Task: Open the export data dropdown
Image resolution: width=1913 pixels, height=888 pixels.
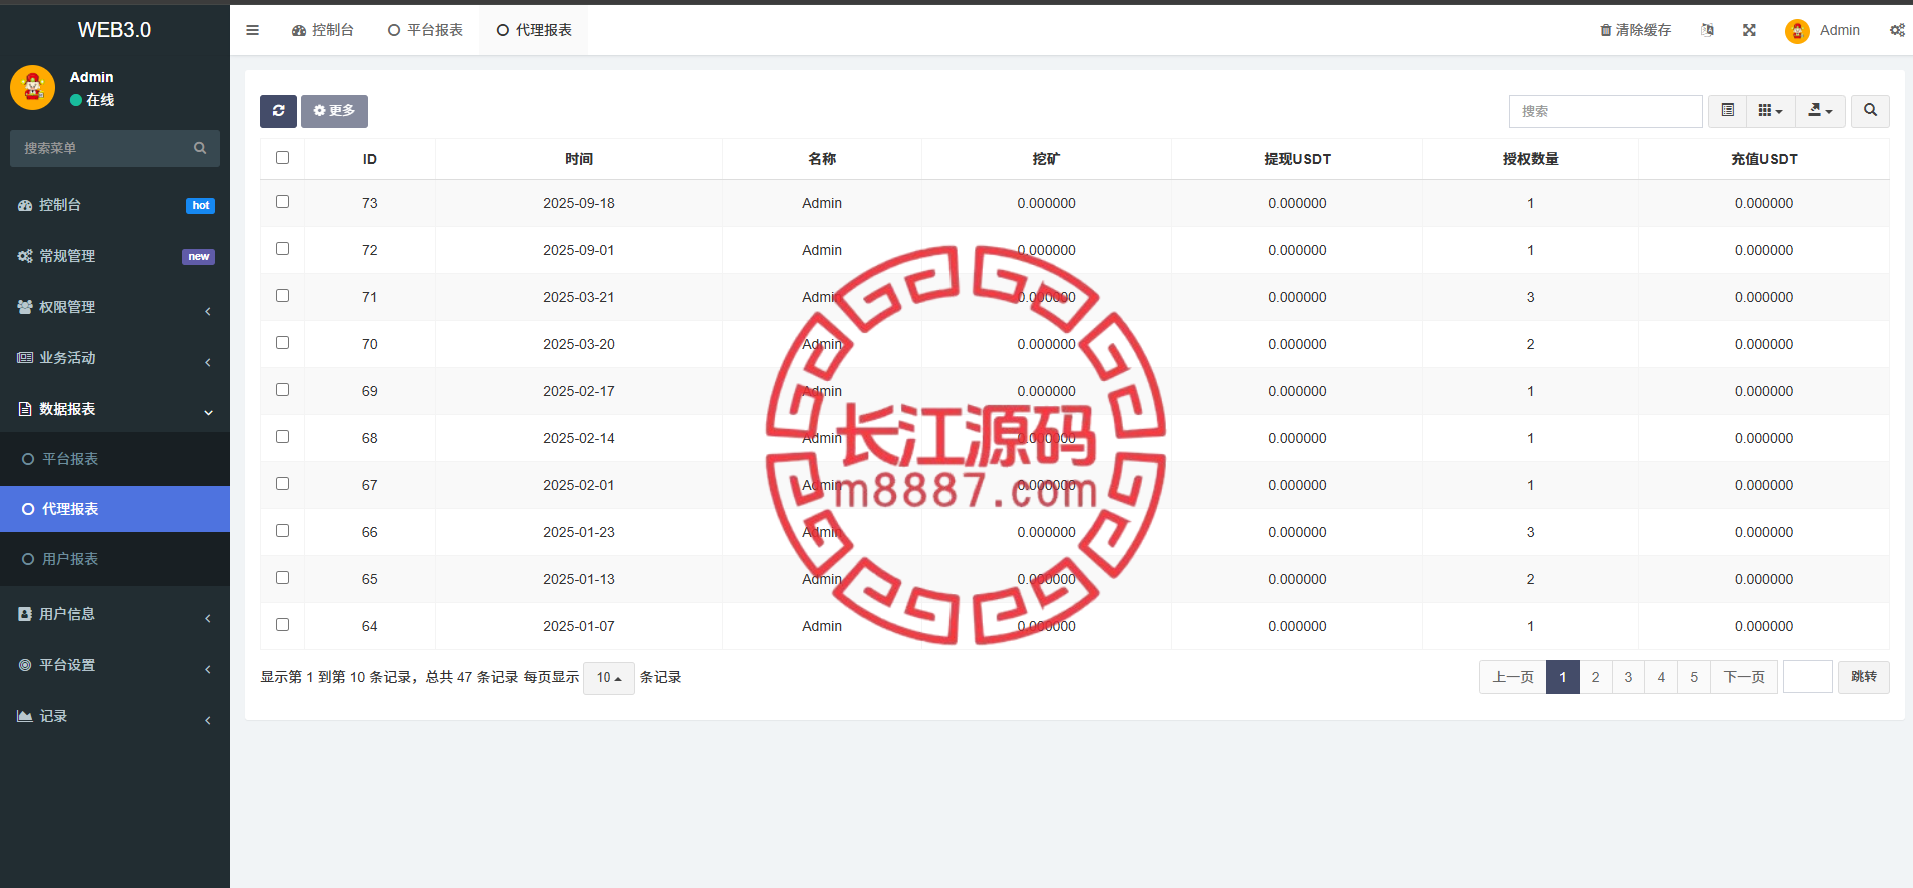Action: pyautogui.click(x=1820, y=111)
